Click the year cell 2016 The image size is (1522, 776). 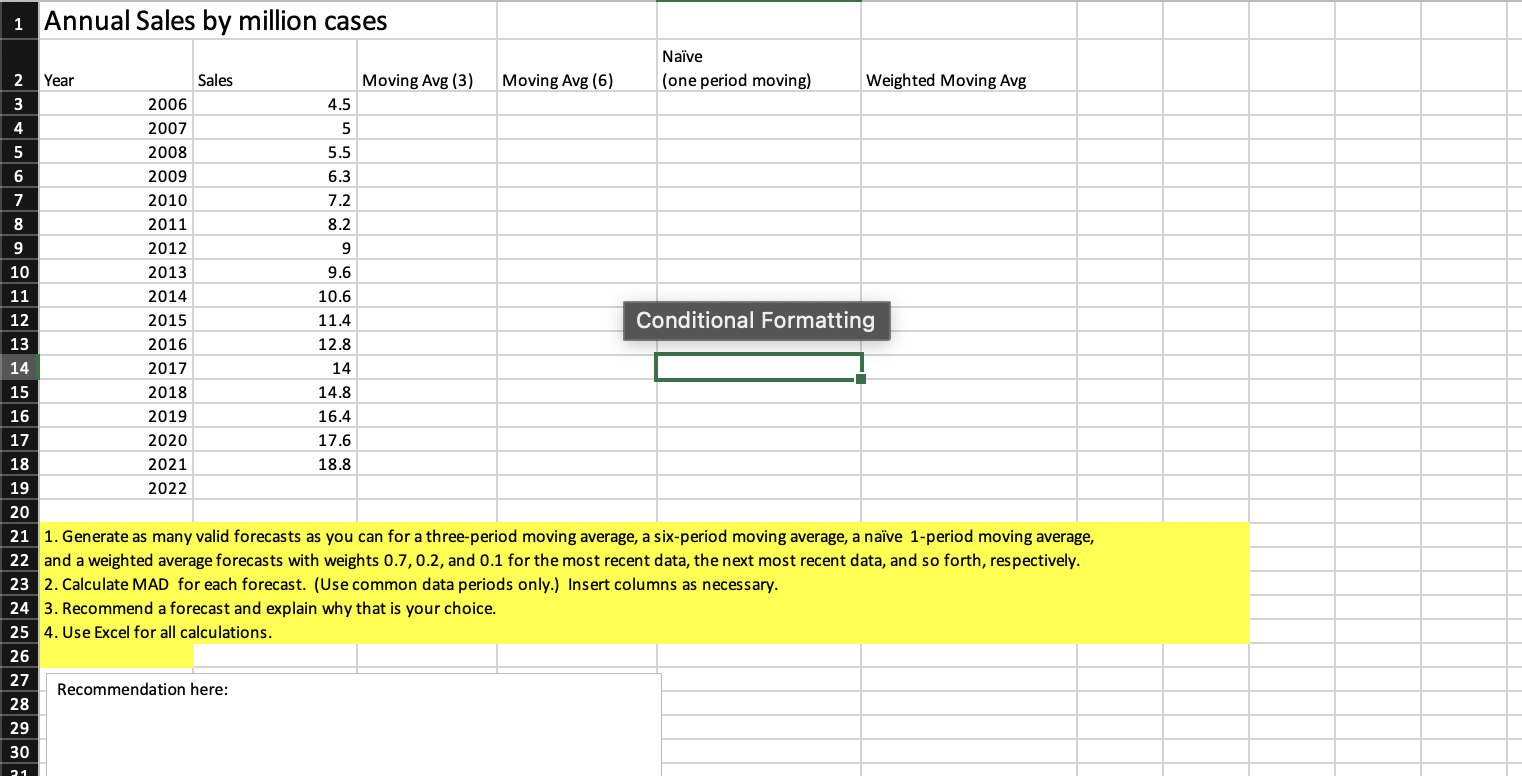pos(116,344)
